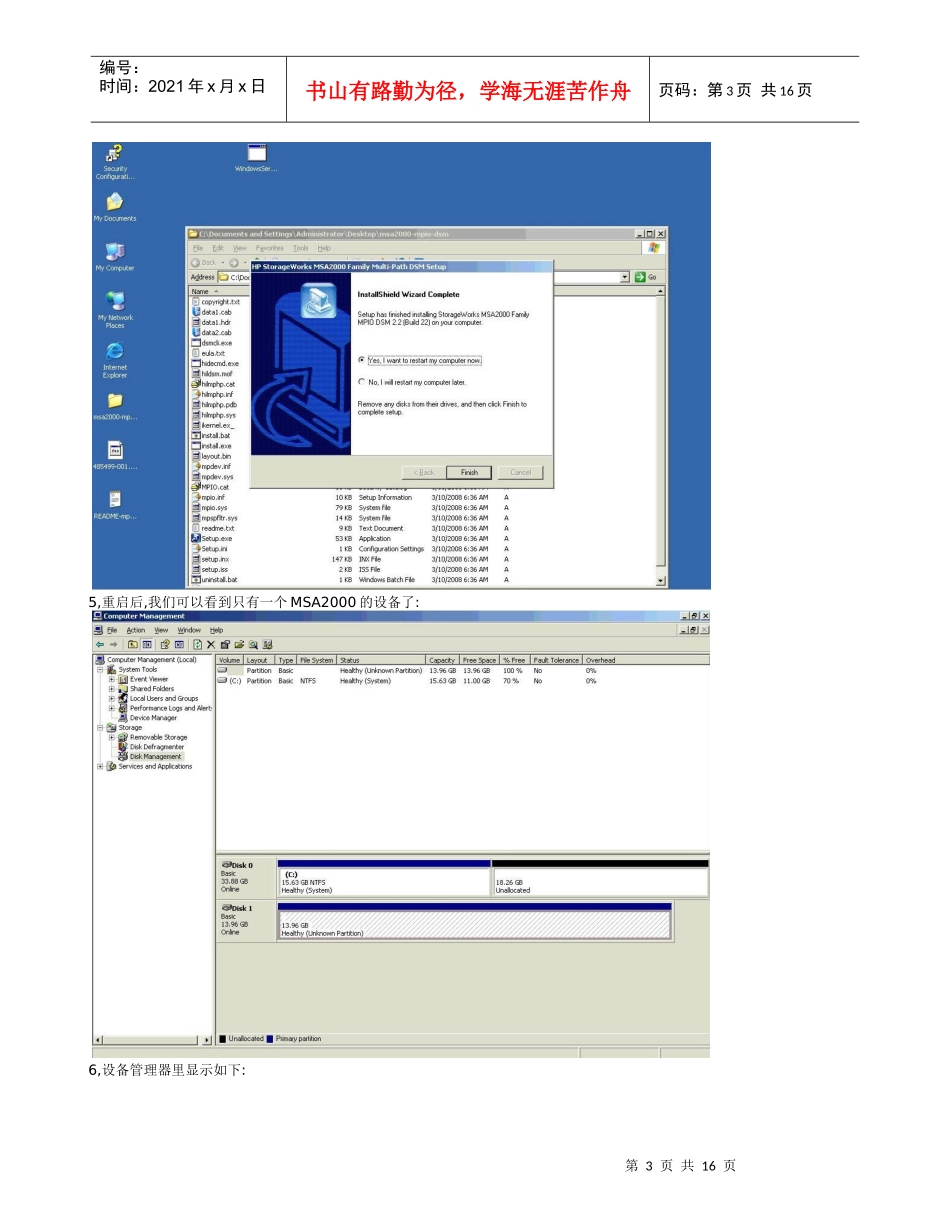Screen dimensions: 950x1230
Task: Select the C: volume icon in volume list
Action: pos(222,680)
